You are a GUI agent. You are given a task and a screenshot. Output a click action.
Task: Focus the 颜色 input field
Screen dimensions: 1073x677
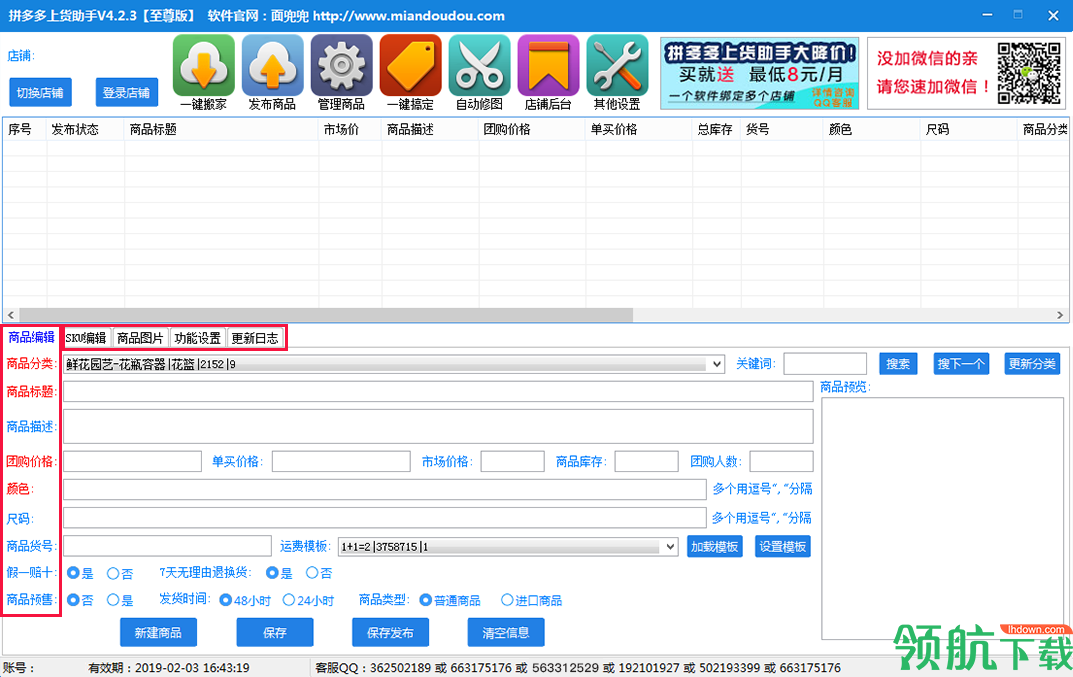[385, 489]
